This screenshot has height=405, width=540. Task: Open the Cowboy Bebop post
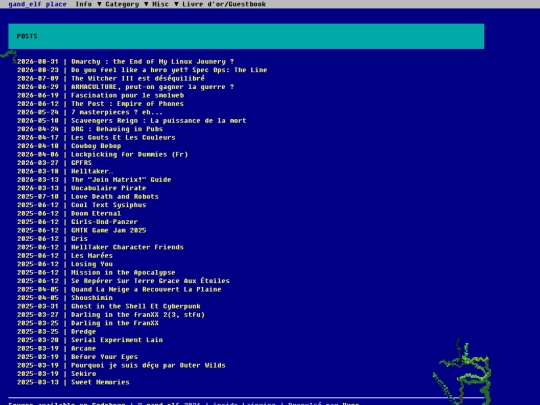click(x=96, y=146)
